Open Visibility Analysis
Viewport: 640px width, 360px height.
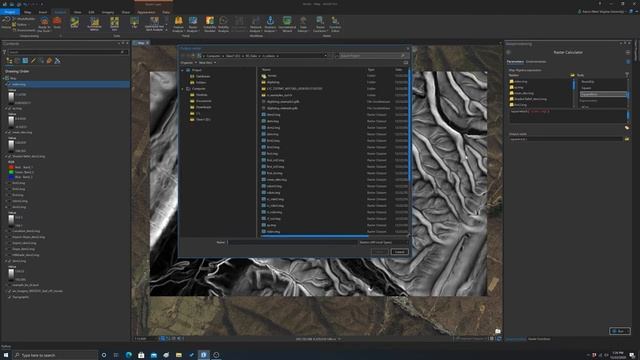click(223, 24)
